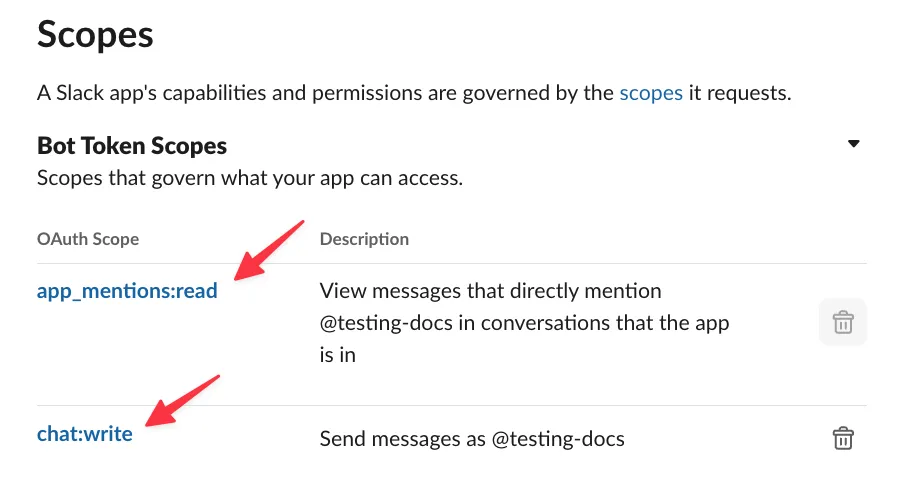
Task: Open the app_mentions:read scope link
Action: point(127,292)
